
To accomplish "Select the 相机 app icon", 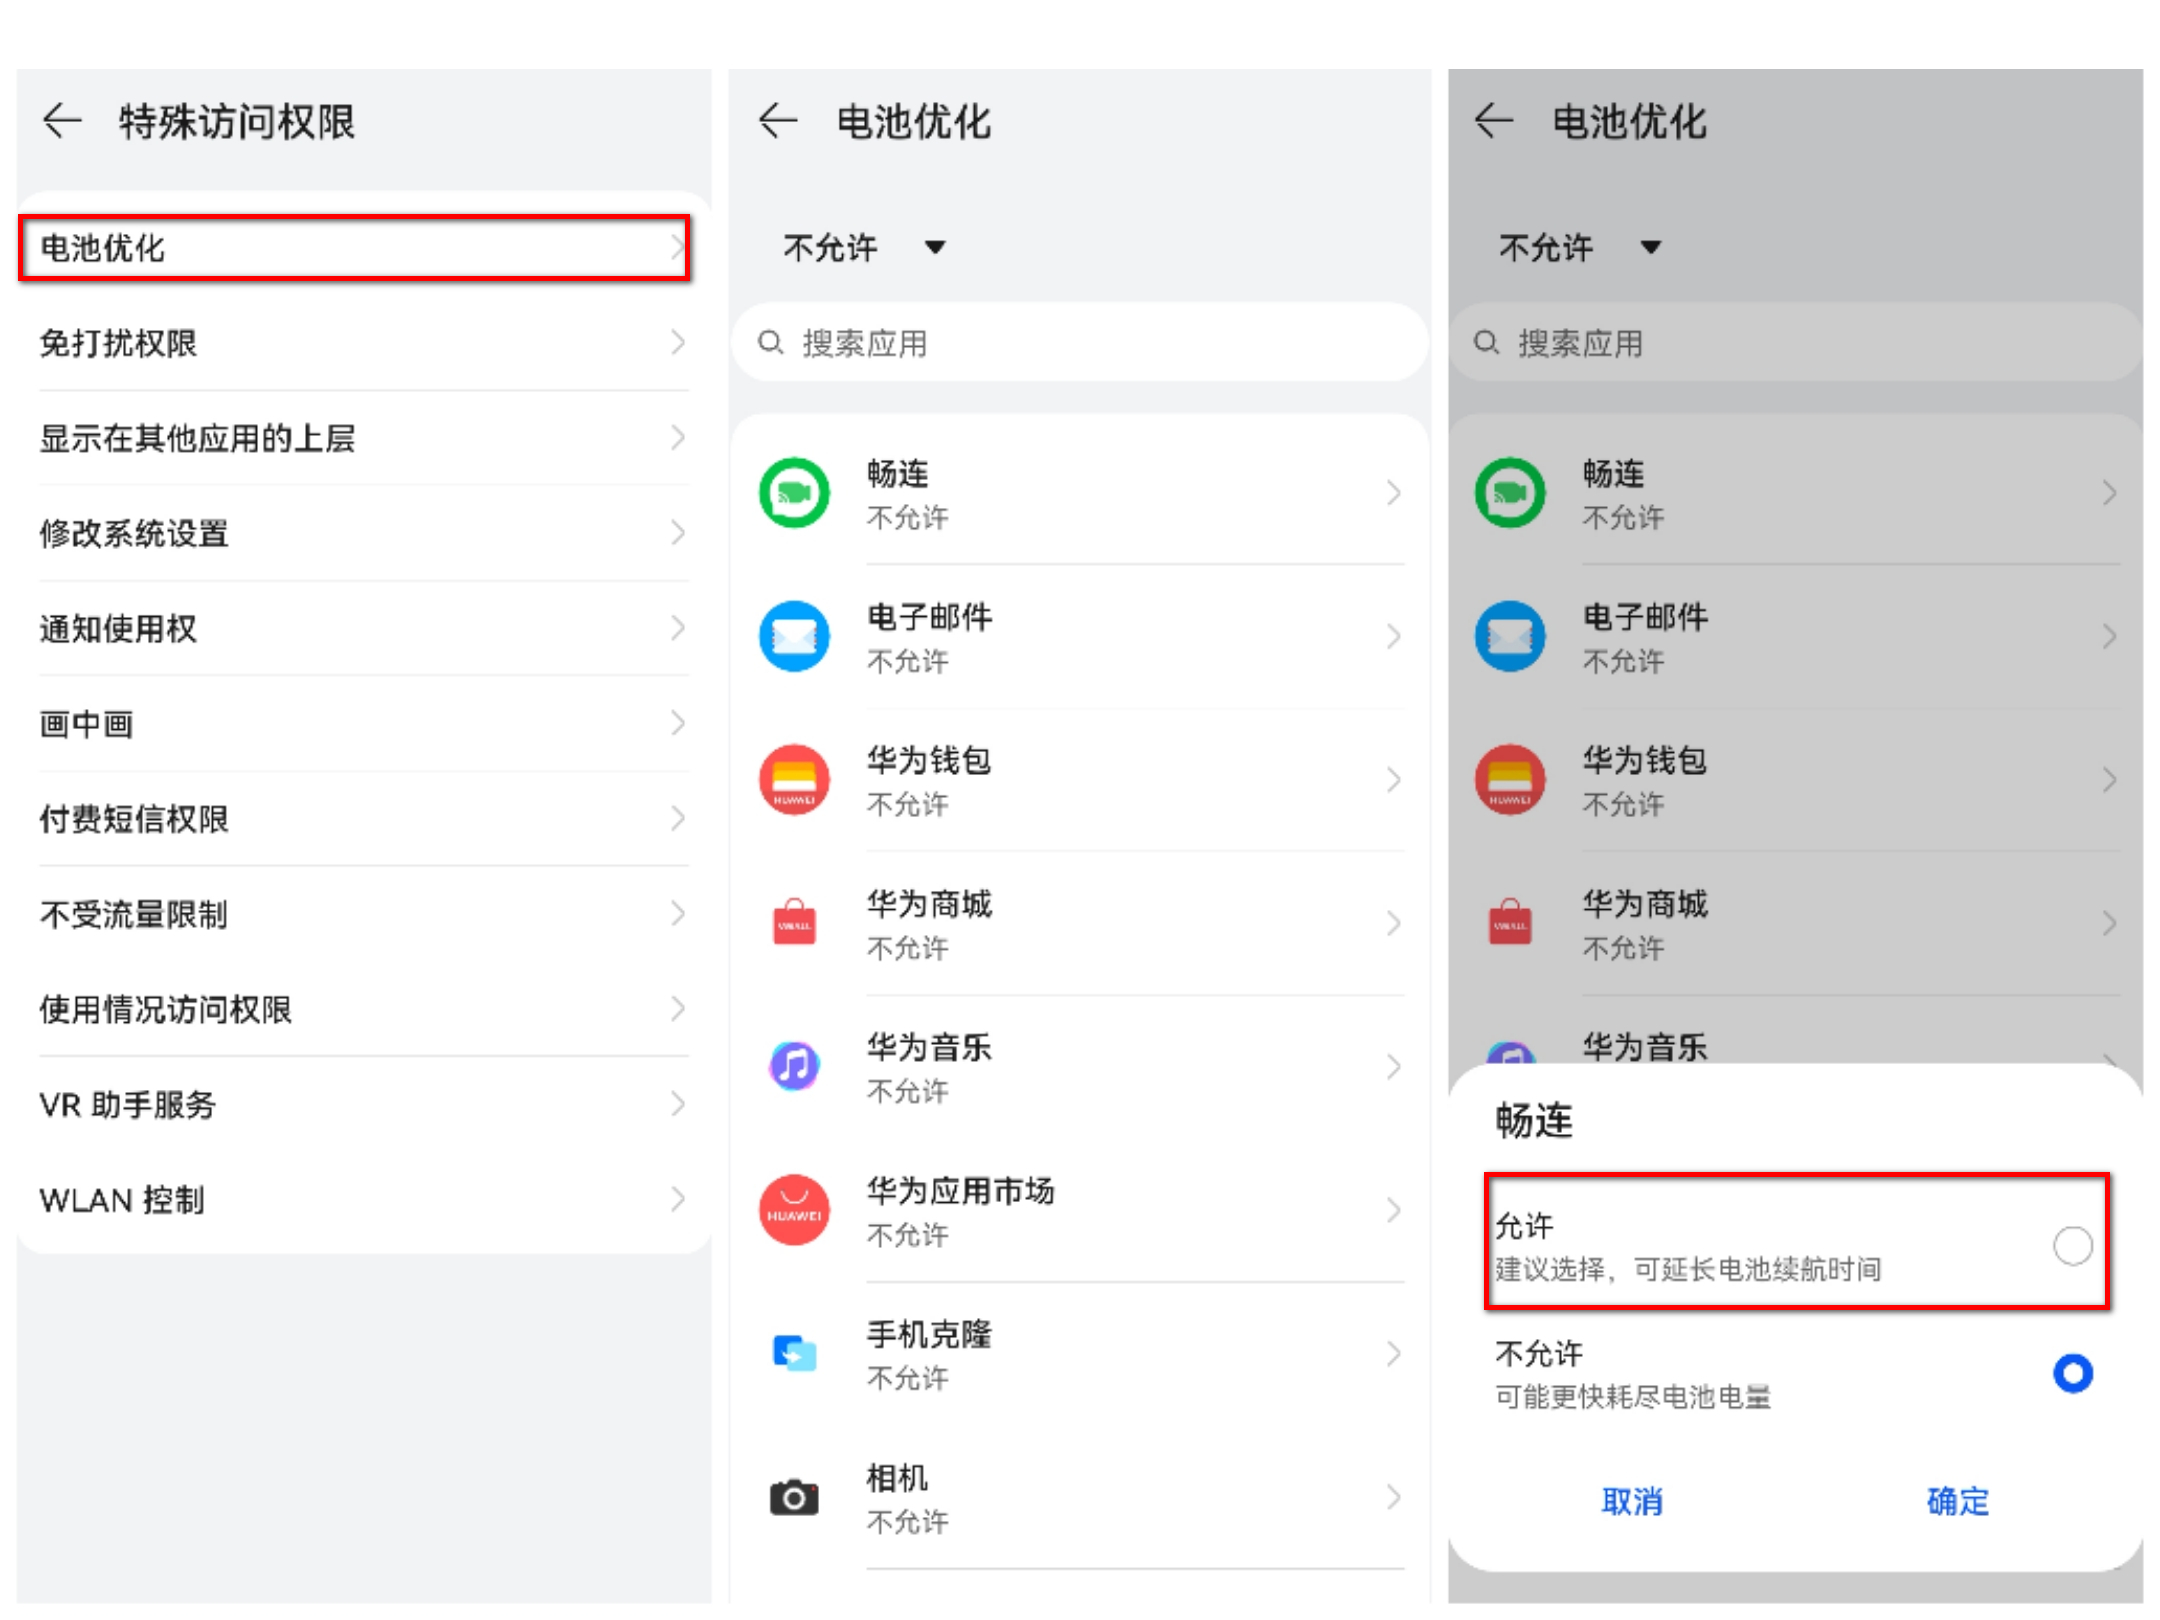I will coord(793,1497).
